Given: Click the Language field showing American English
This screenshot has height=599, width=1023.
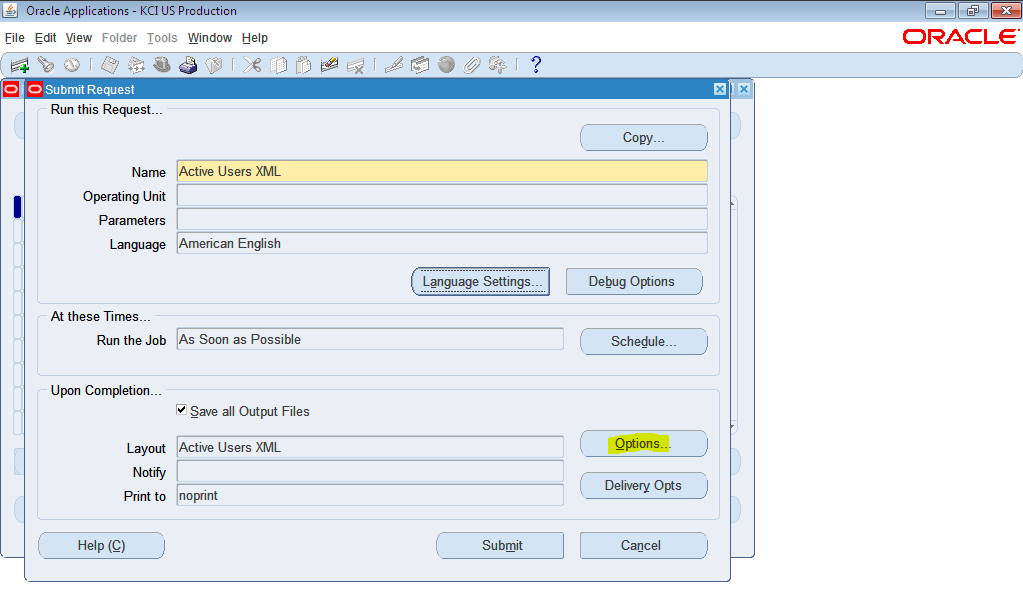Looking at the screenshot, I should tap(442, 243).
